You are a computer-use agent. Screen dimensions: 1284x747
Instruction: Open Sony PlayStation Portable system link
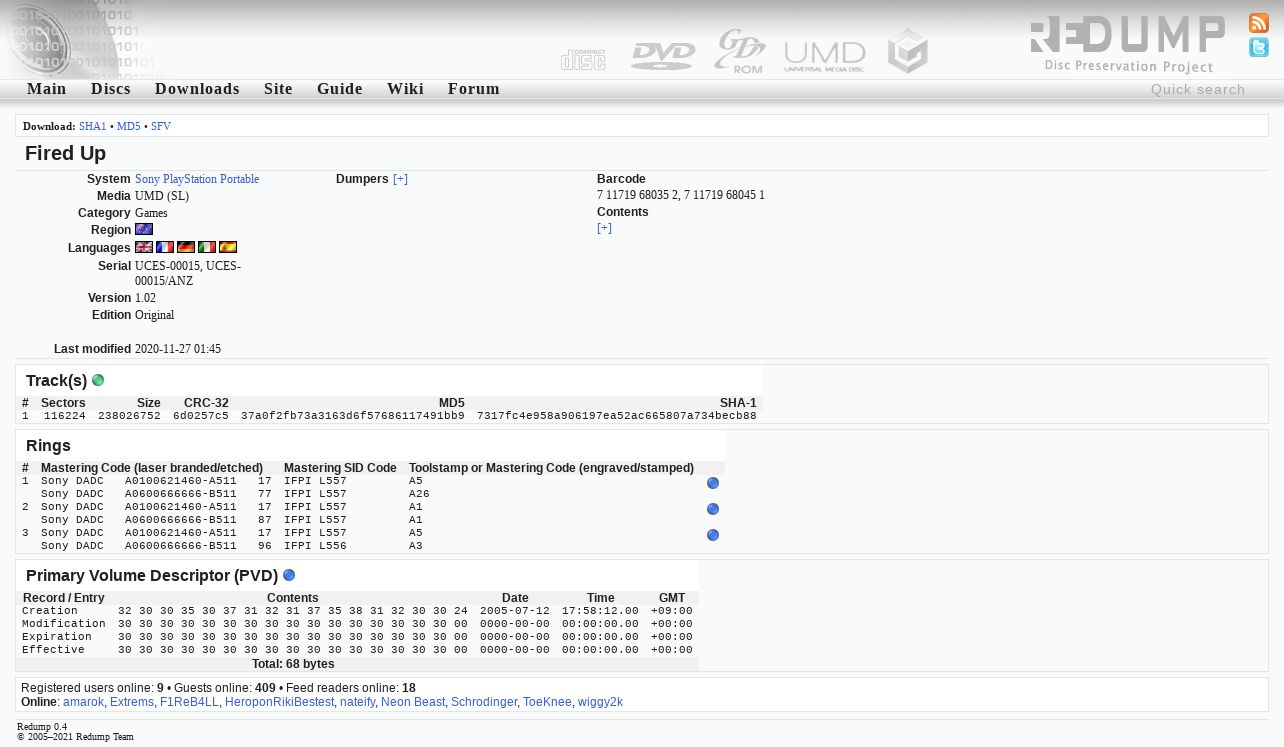(197, 179)
